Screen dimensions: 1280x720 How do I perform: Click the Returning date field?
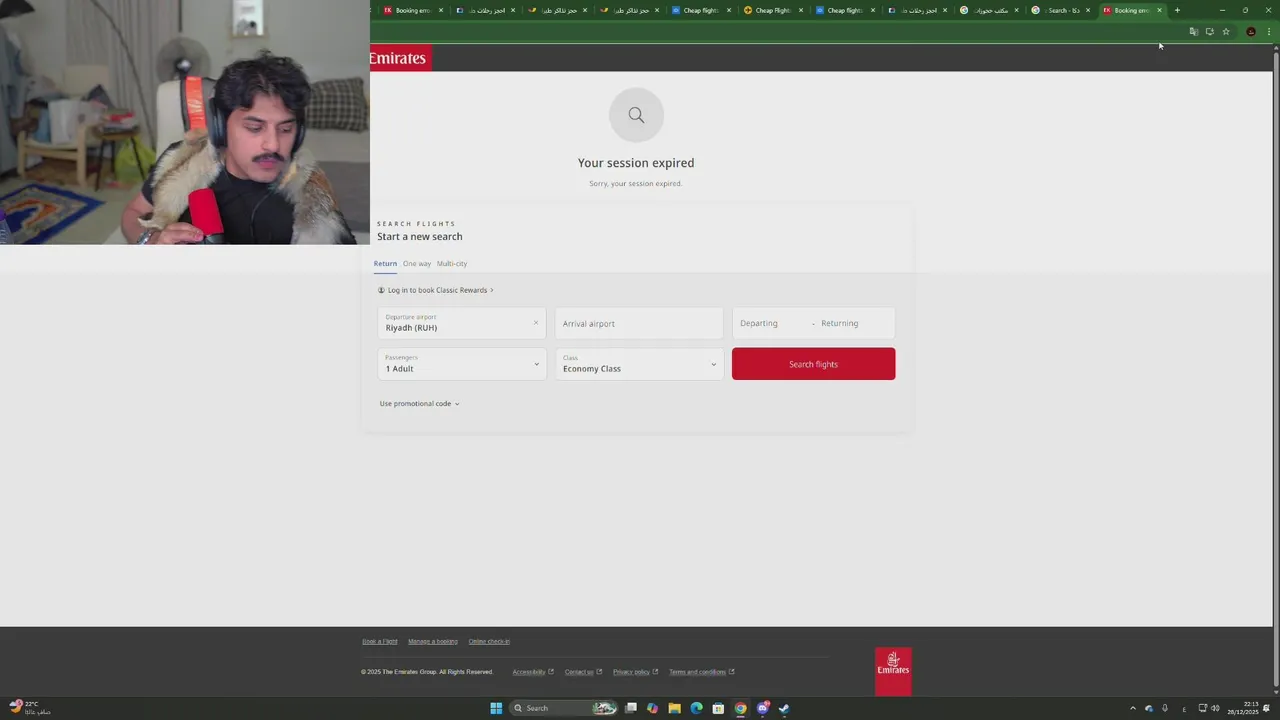coord(855,323)
